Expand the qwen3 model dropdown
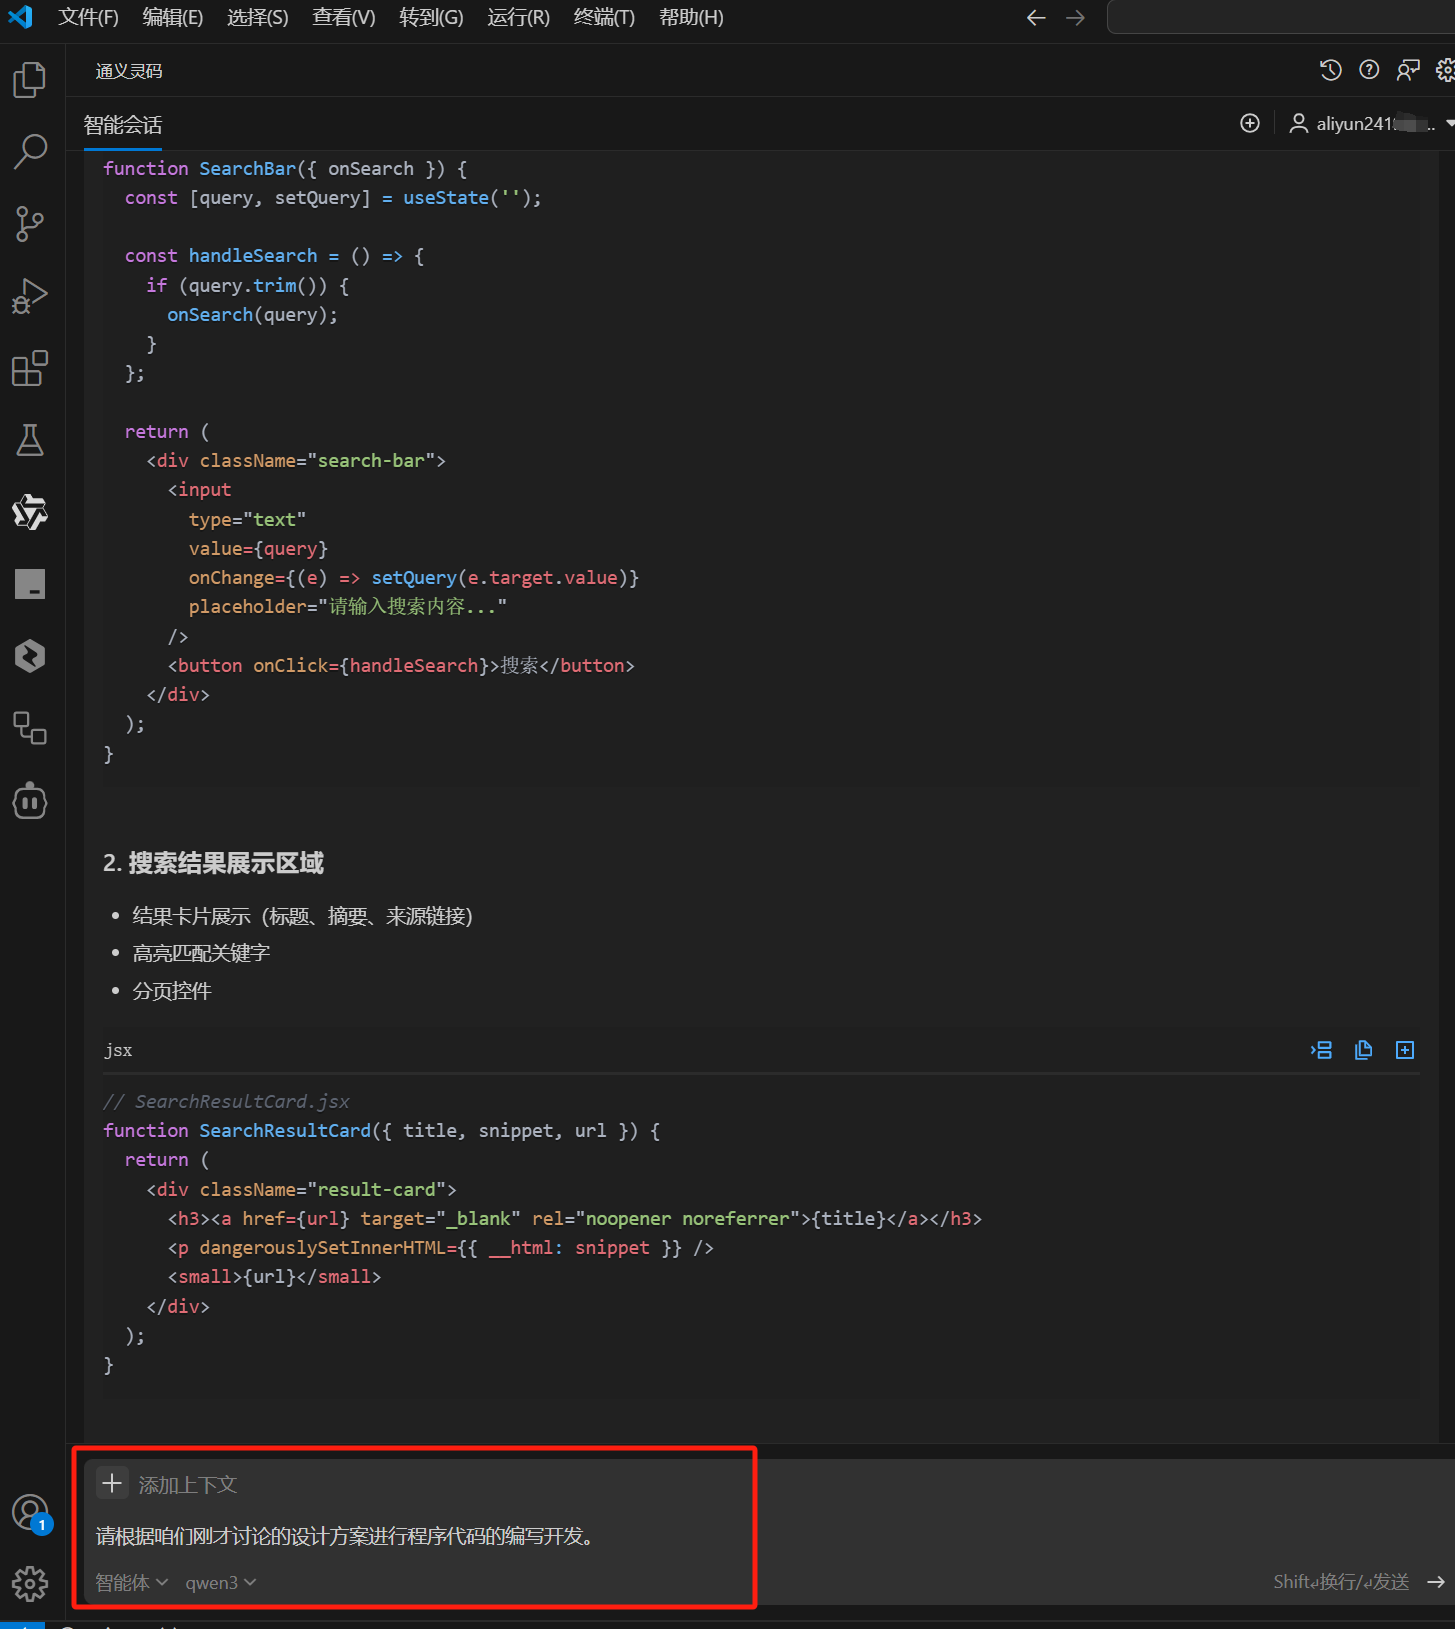 coord(221,1582)
